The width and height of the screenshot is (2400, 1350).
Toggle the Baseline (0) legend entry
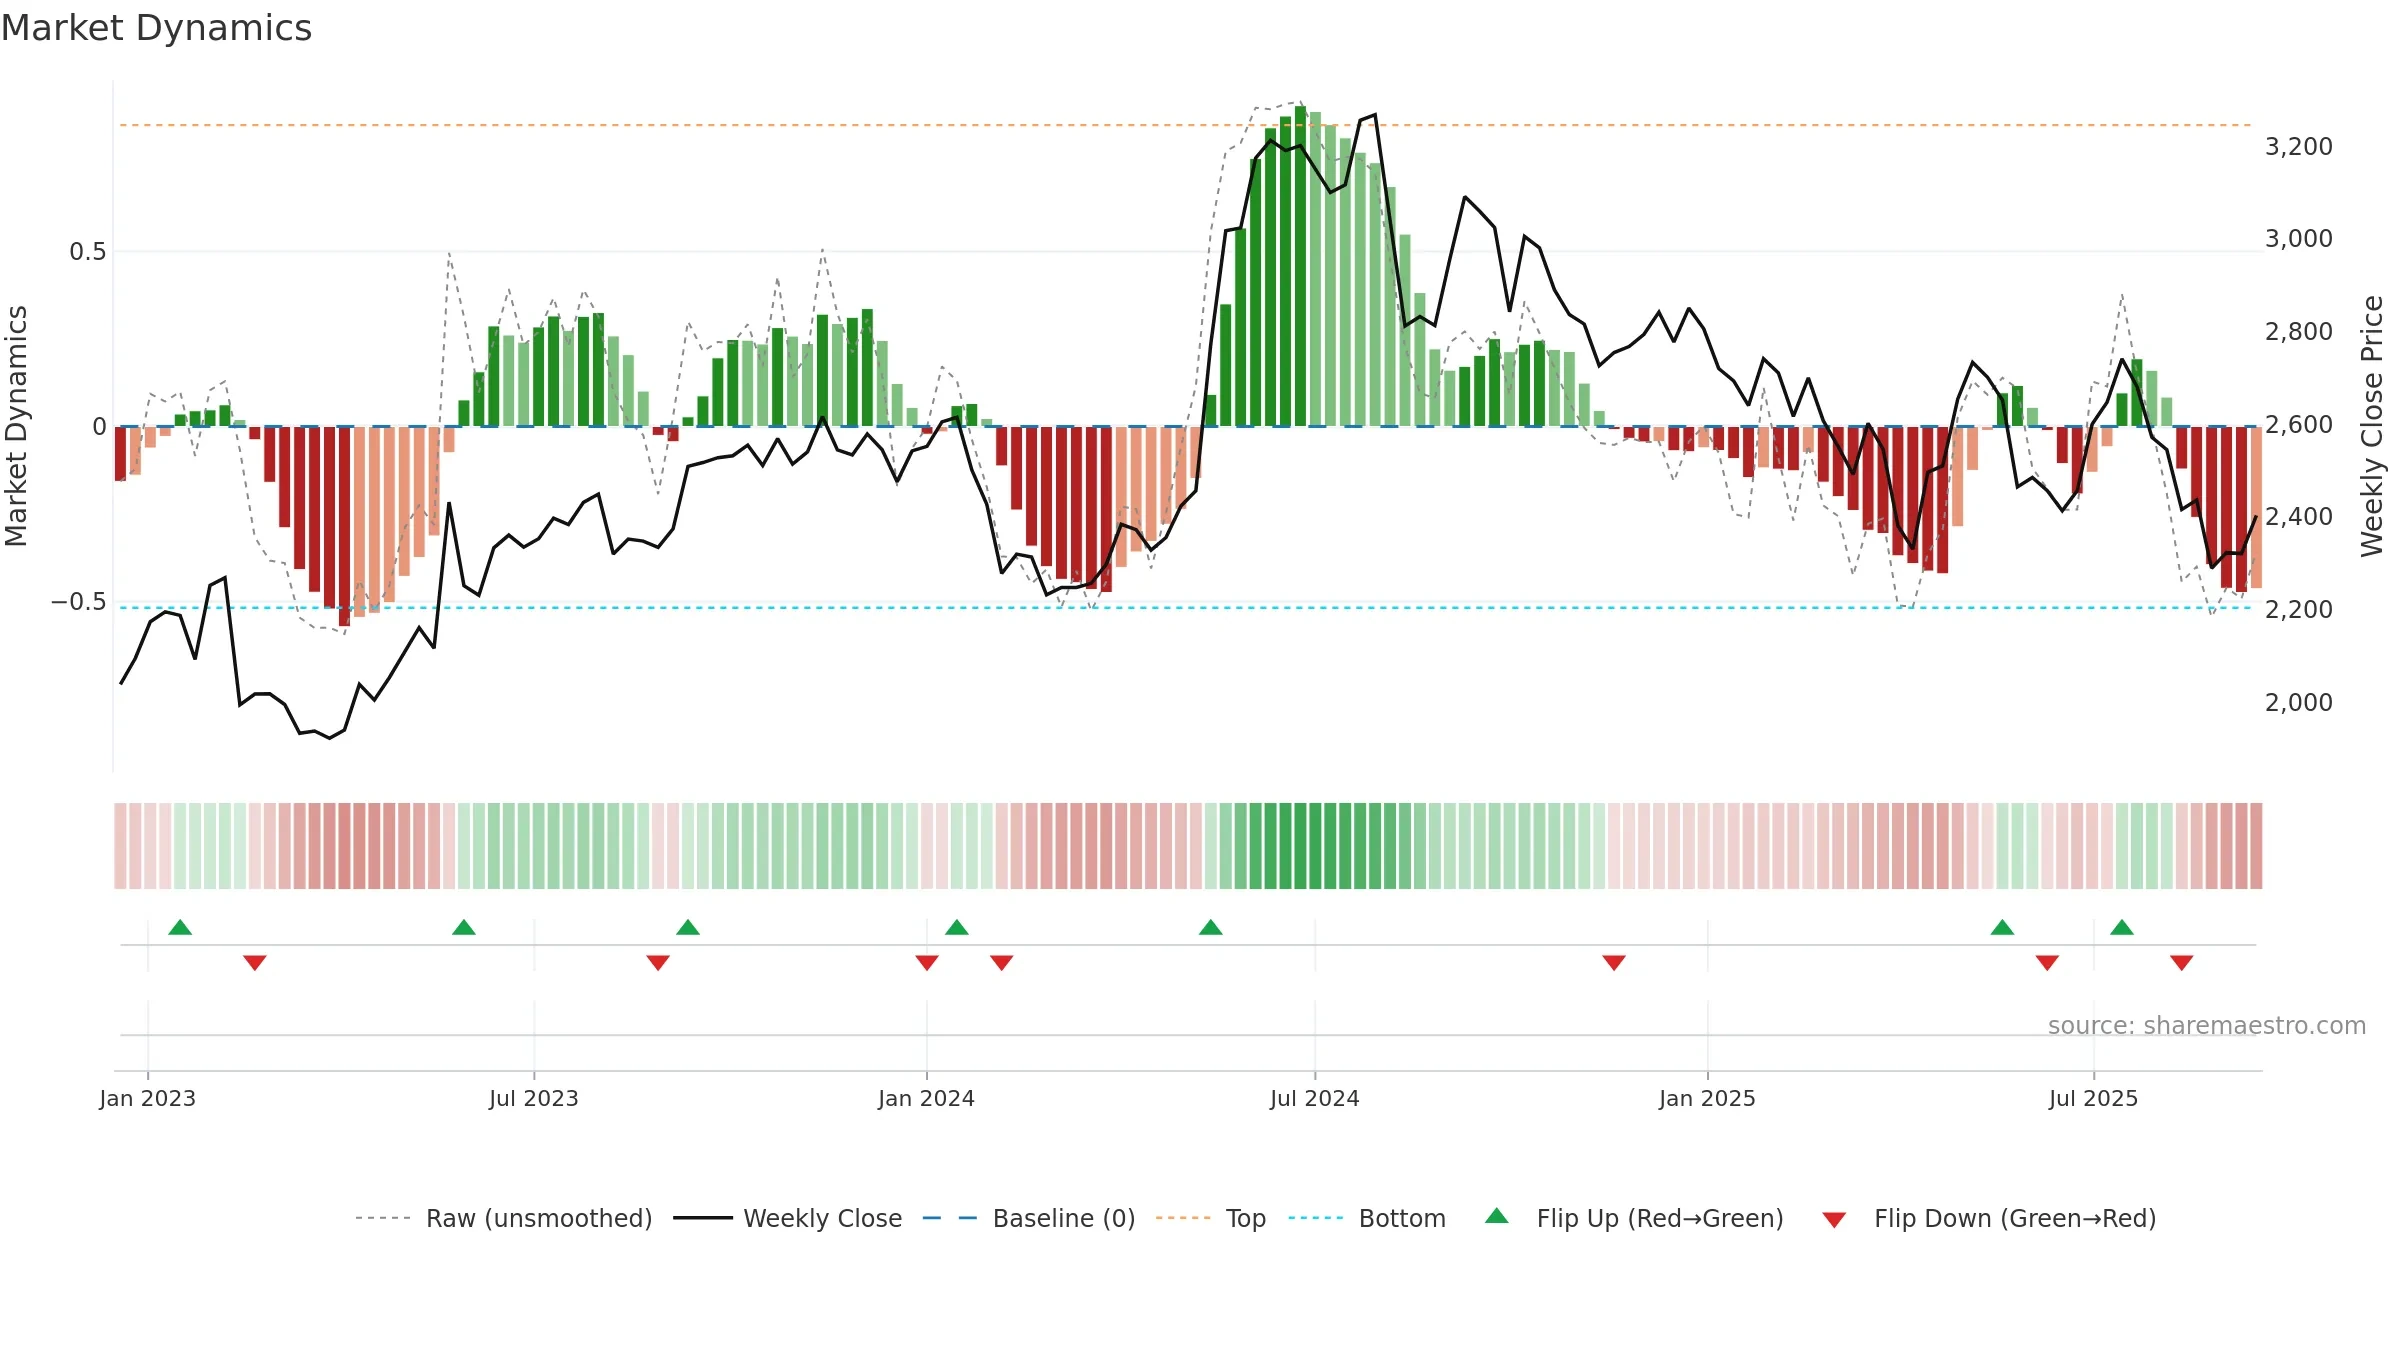coord(1029,1218)
